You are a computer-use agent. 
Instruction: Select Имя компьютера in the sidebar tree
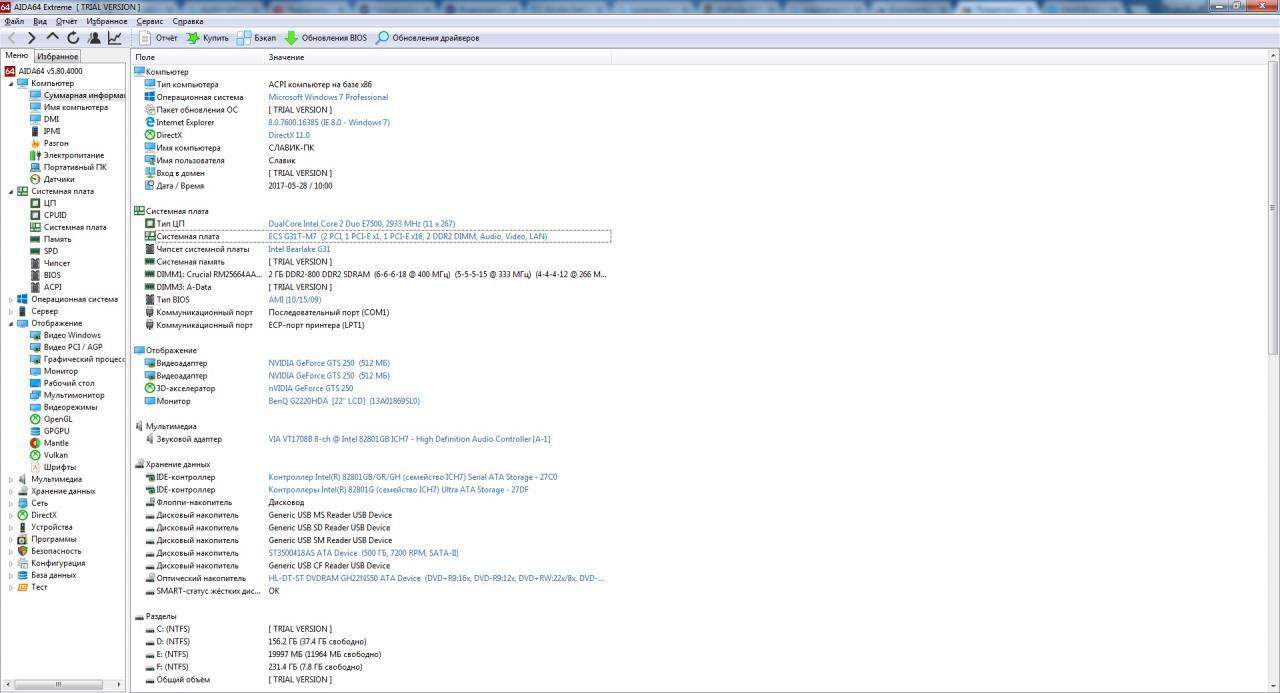76,107
